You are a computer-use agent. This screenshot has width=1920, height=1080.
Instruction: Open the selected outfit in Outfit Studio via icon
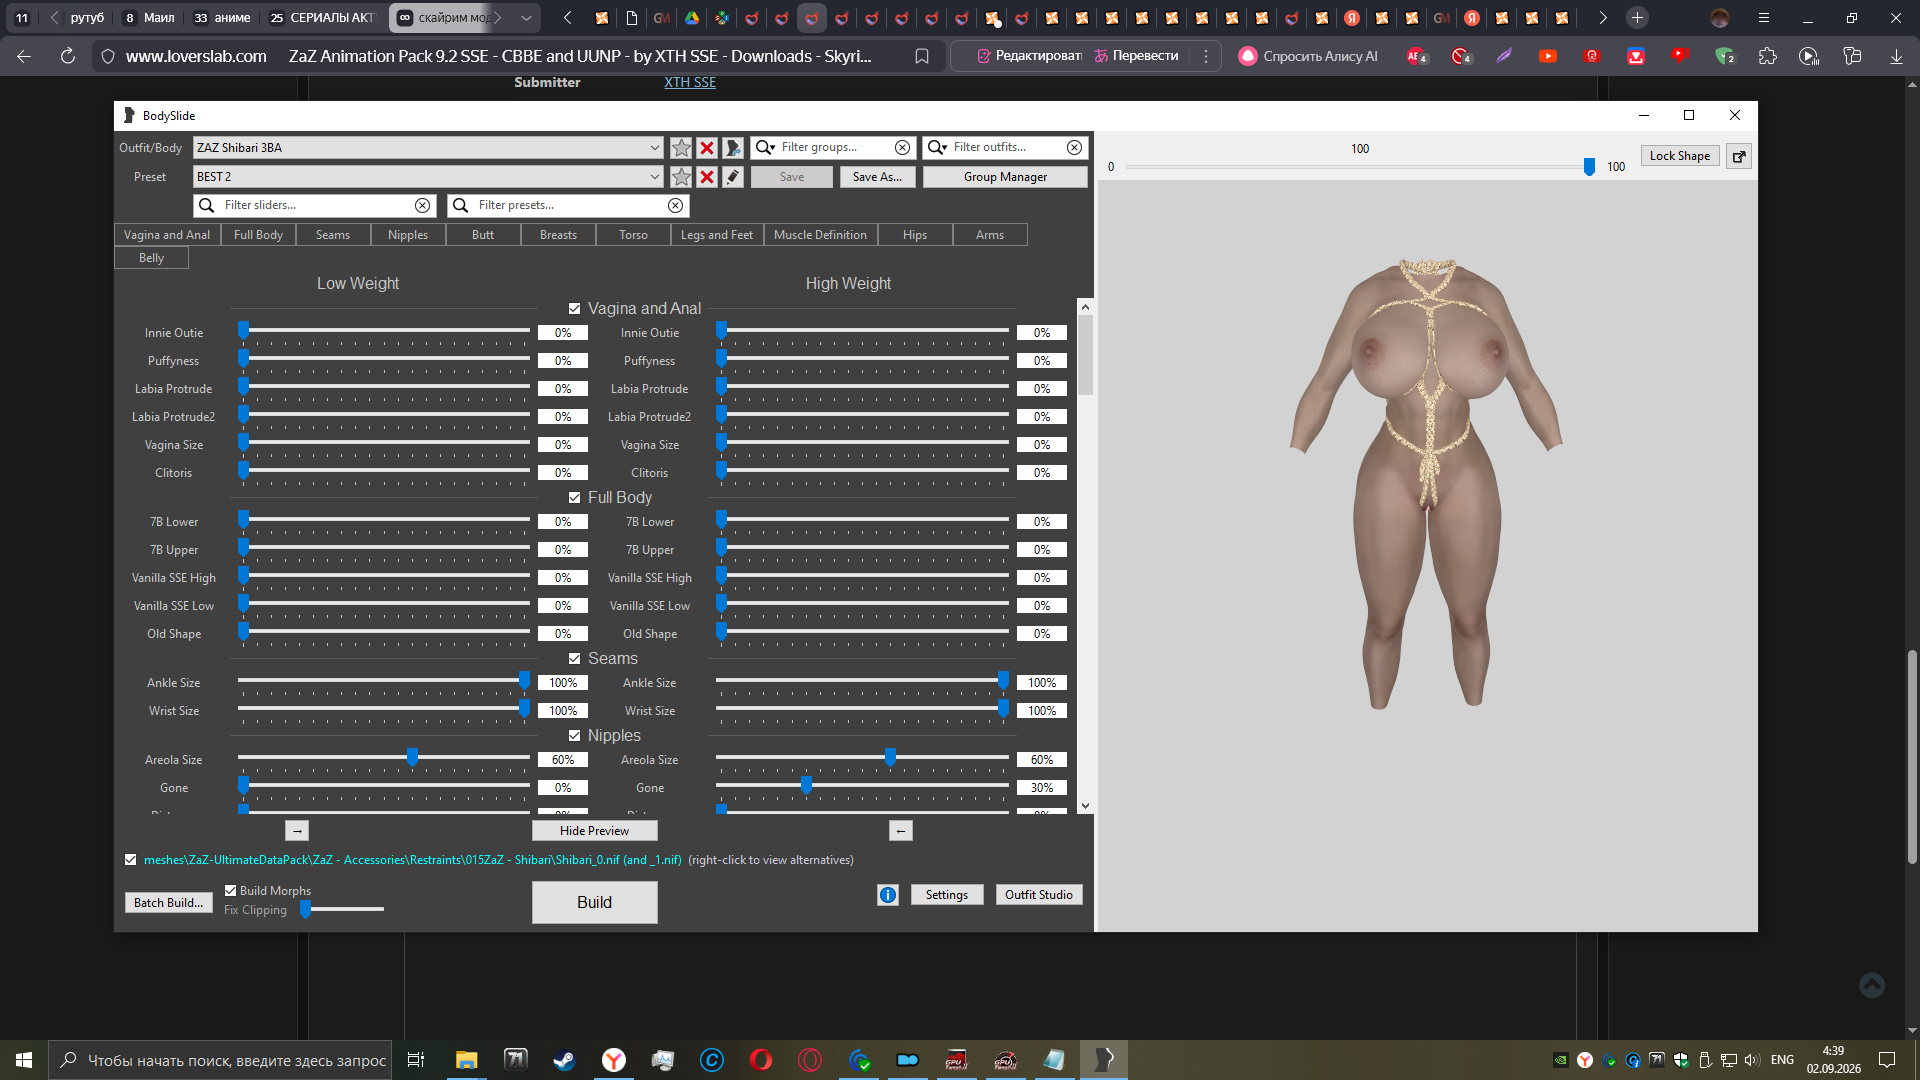pyautogui.click(x=733, y=148)
